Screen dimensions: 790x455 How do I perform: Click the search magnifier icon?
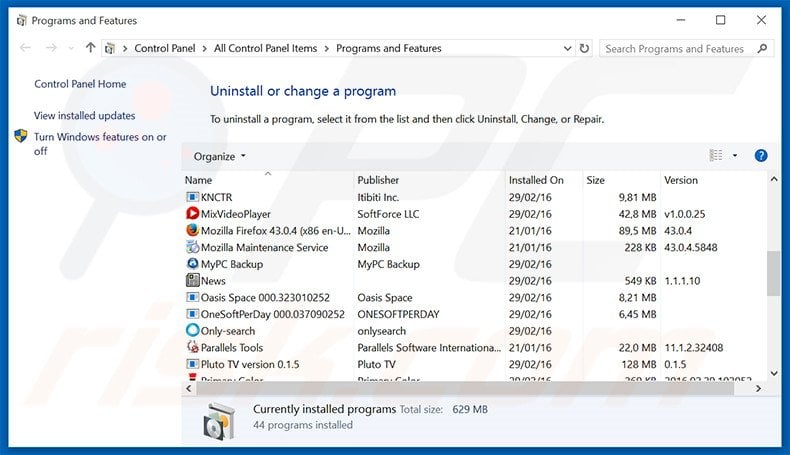point(762,48)
